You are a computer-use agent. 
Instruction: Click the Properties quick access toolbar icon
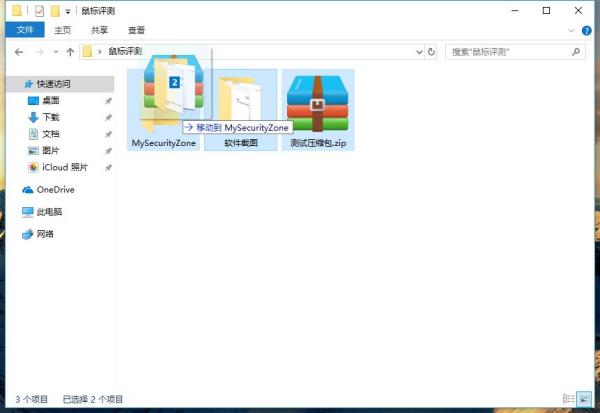39,11
